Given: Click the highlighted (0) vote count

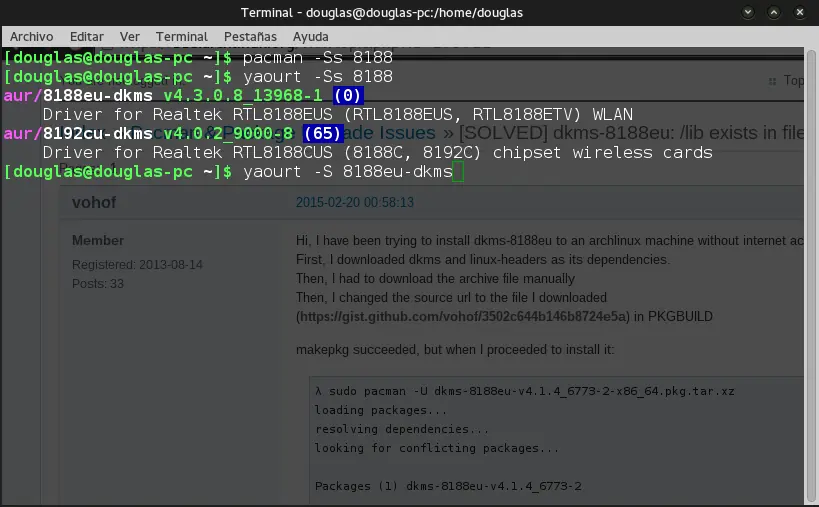Looking at the screenshot, I should 347,96.
